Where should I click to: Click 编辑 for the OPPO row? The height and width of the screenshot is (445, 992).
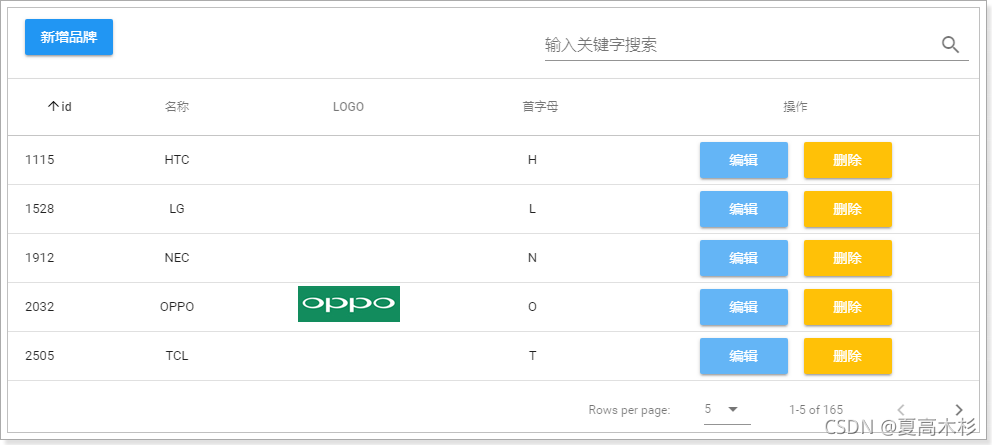(743, 307)
